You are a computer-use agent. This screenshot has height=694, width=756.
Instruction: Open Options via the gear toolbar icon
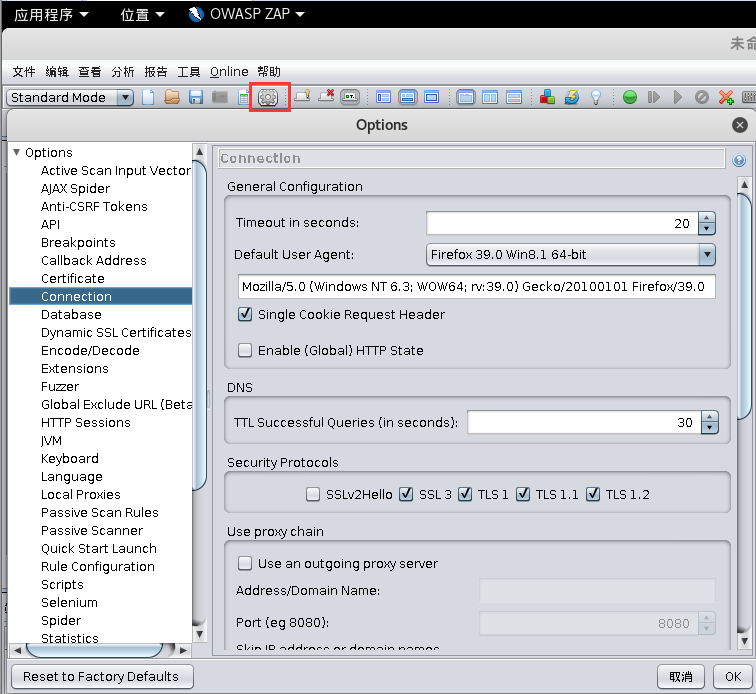point(268,97)
